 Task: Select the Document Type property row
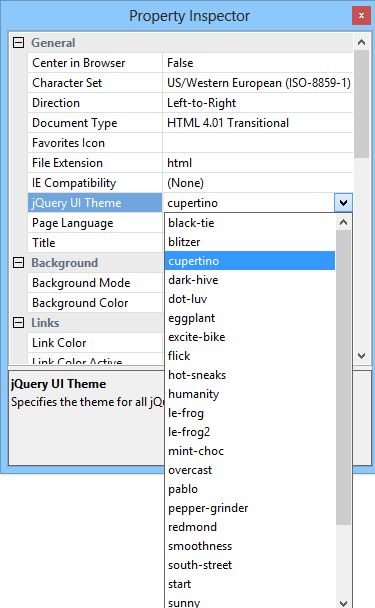[190, 123]
